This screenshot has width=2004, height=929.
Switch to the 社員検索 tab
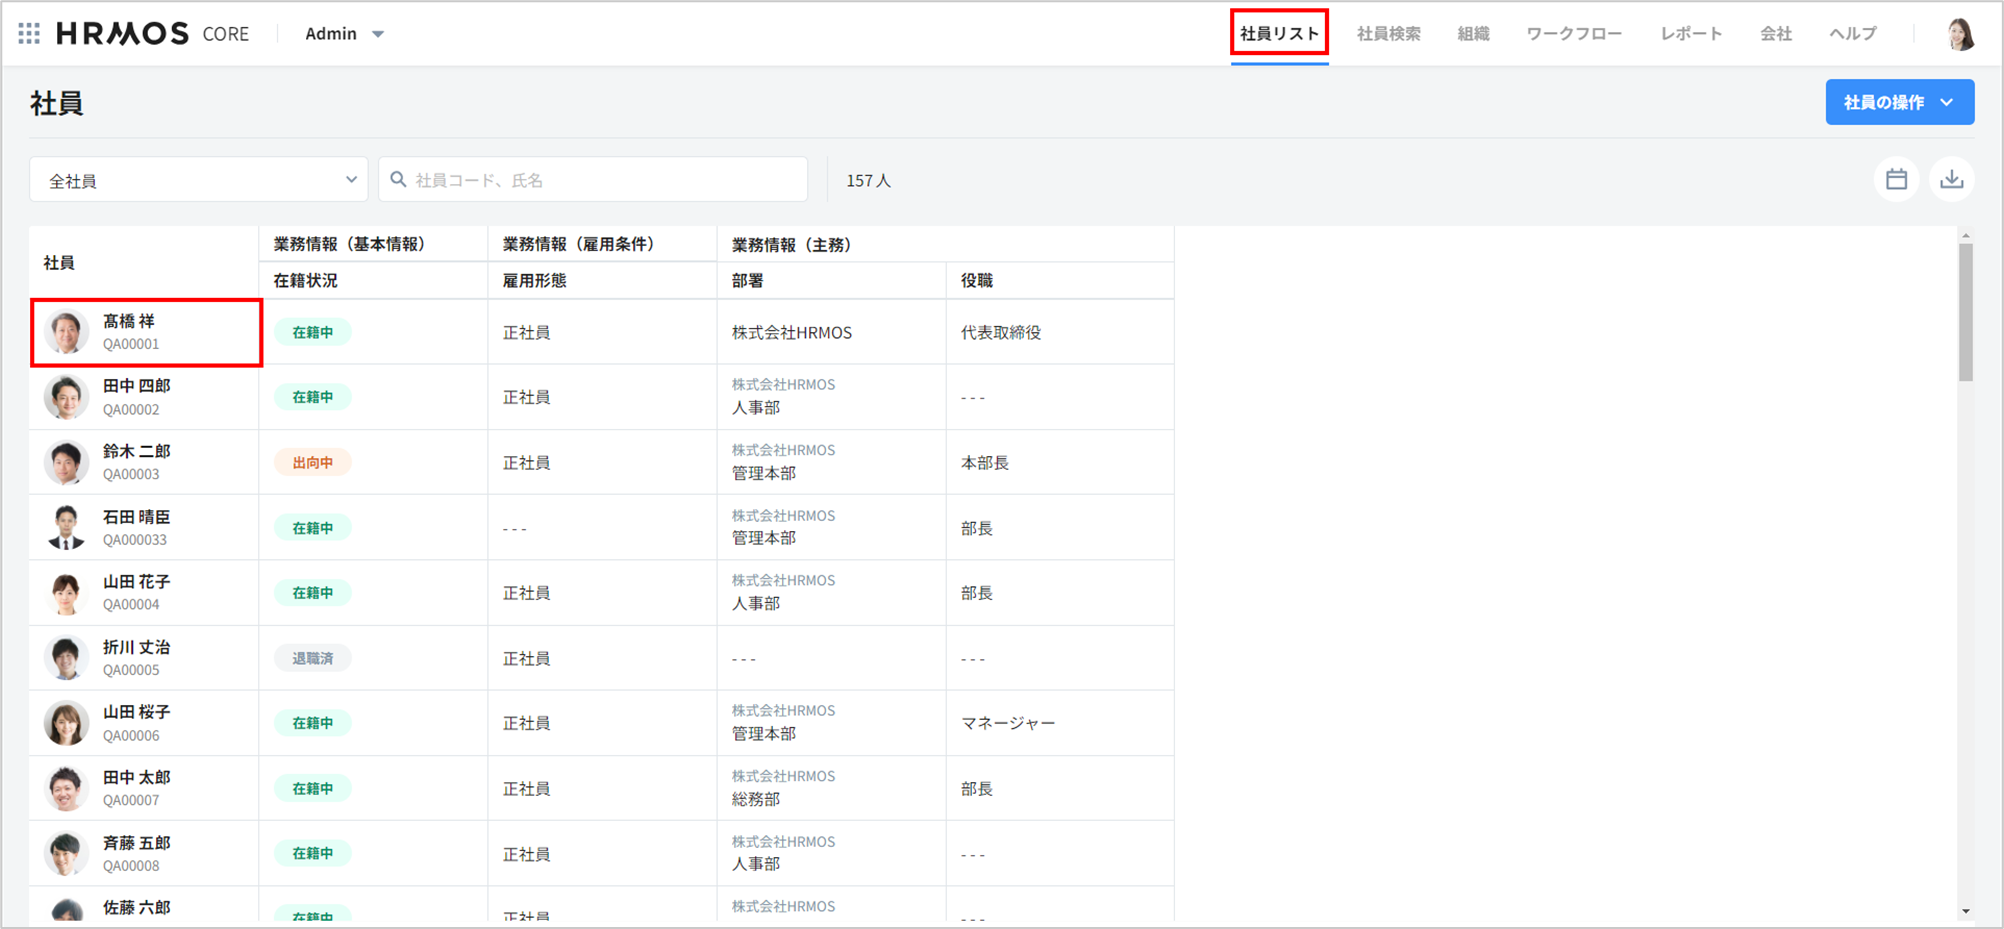click(x=1388, y=34)
